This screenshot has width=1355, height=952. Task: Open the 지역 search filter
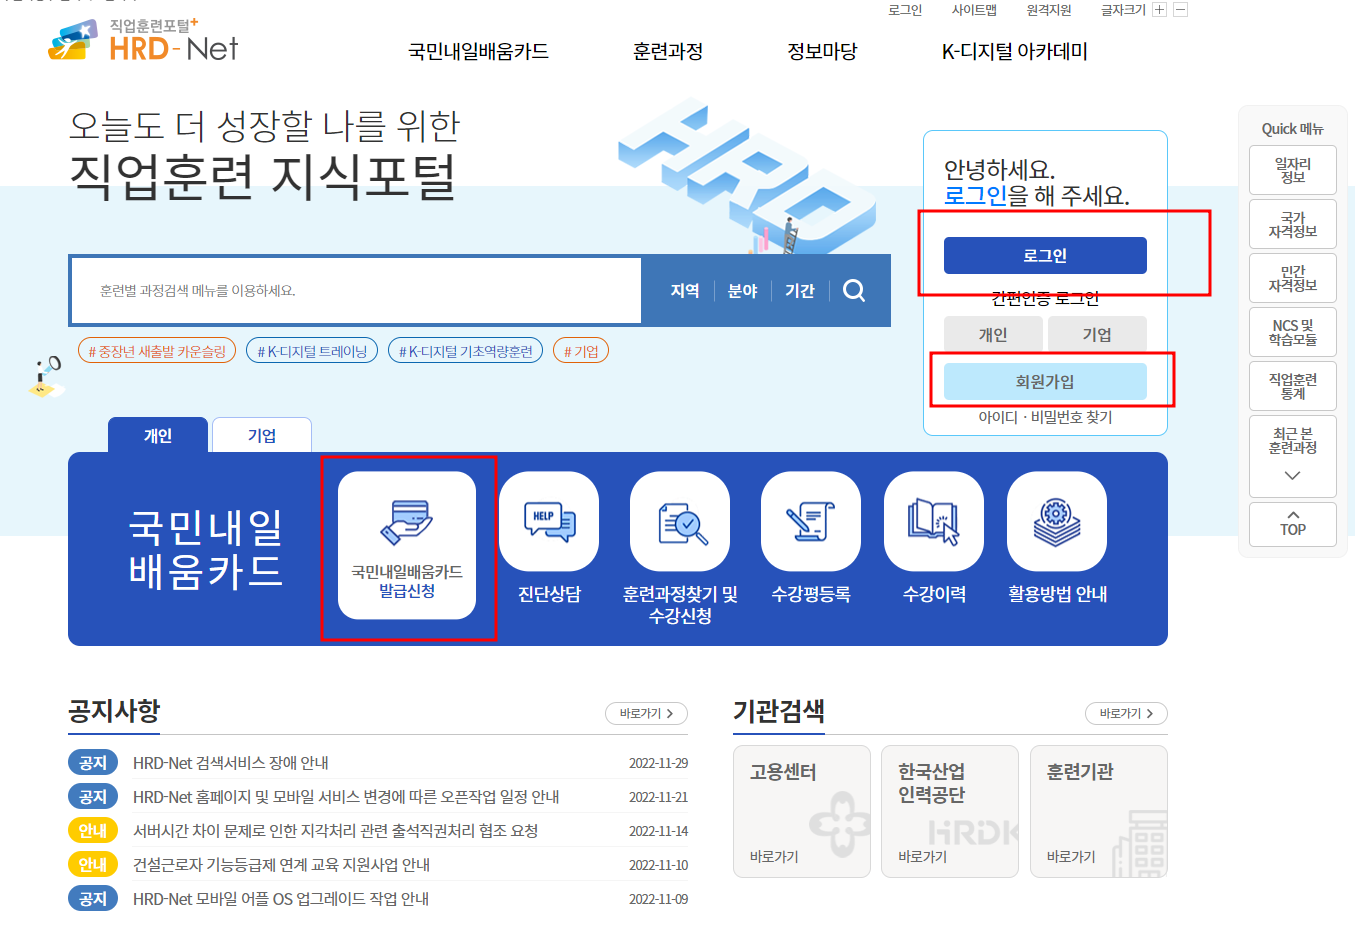tap(685, 290)
